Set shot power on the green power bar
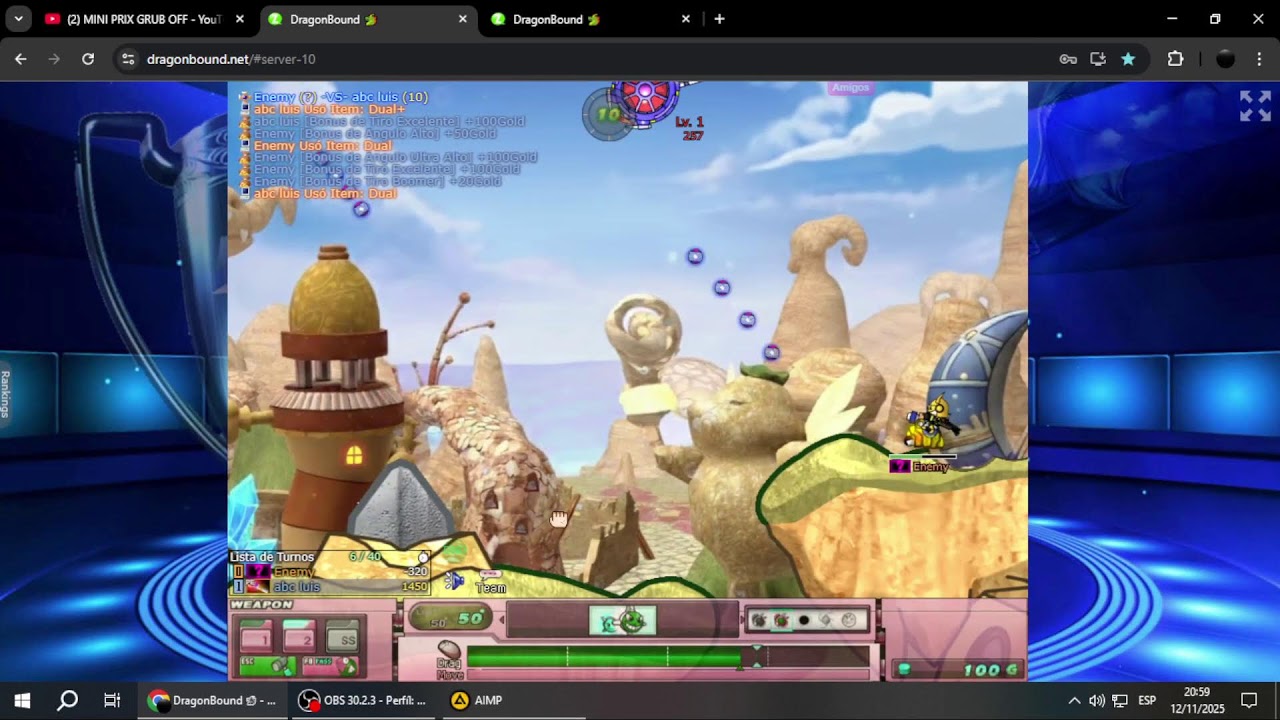Viewport: 1280px width, 720px height. coord(668,657)
